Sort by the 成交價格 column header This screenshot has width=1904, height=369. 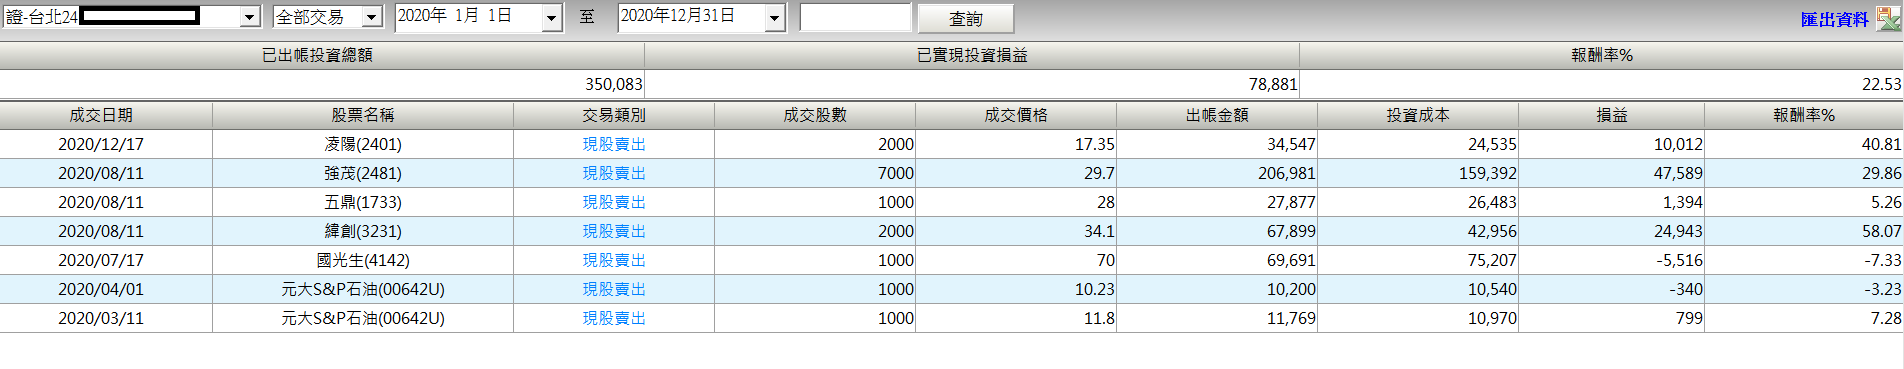coord(1016,115)
